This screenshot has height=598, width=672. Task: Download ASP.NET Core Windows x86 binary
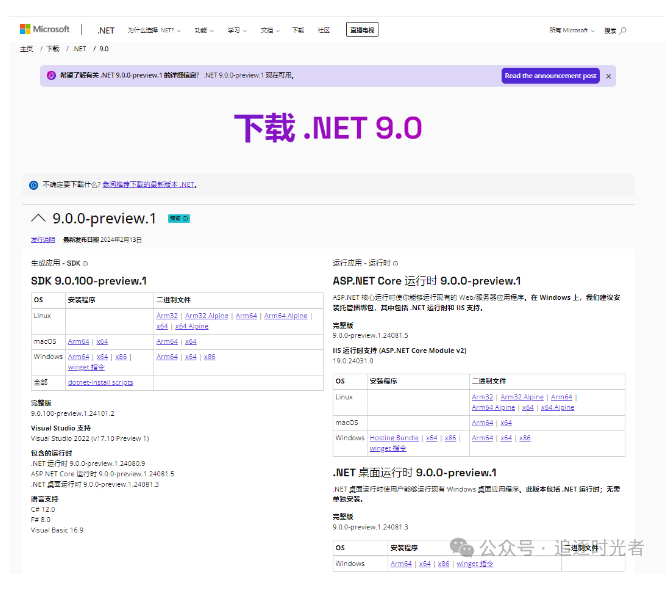point(525,438)
